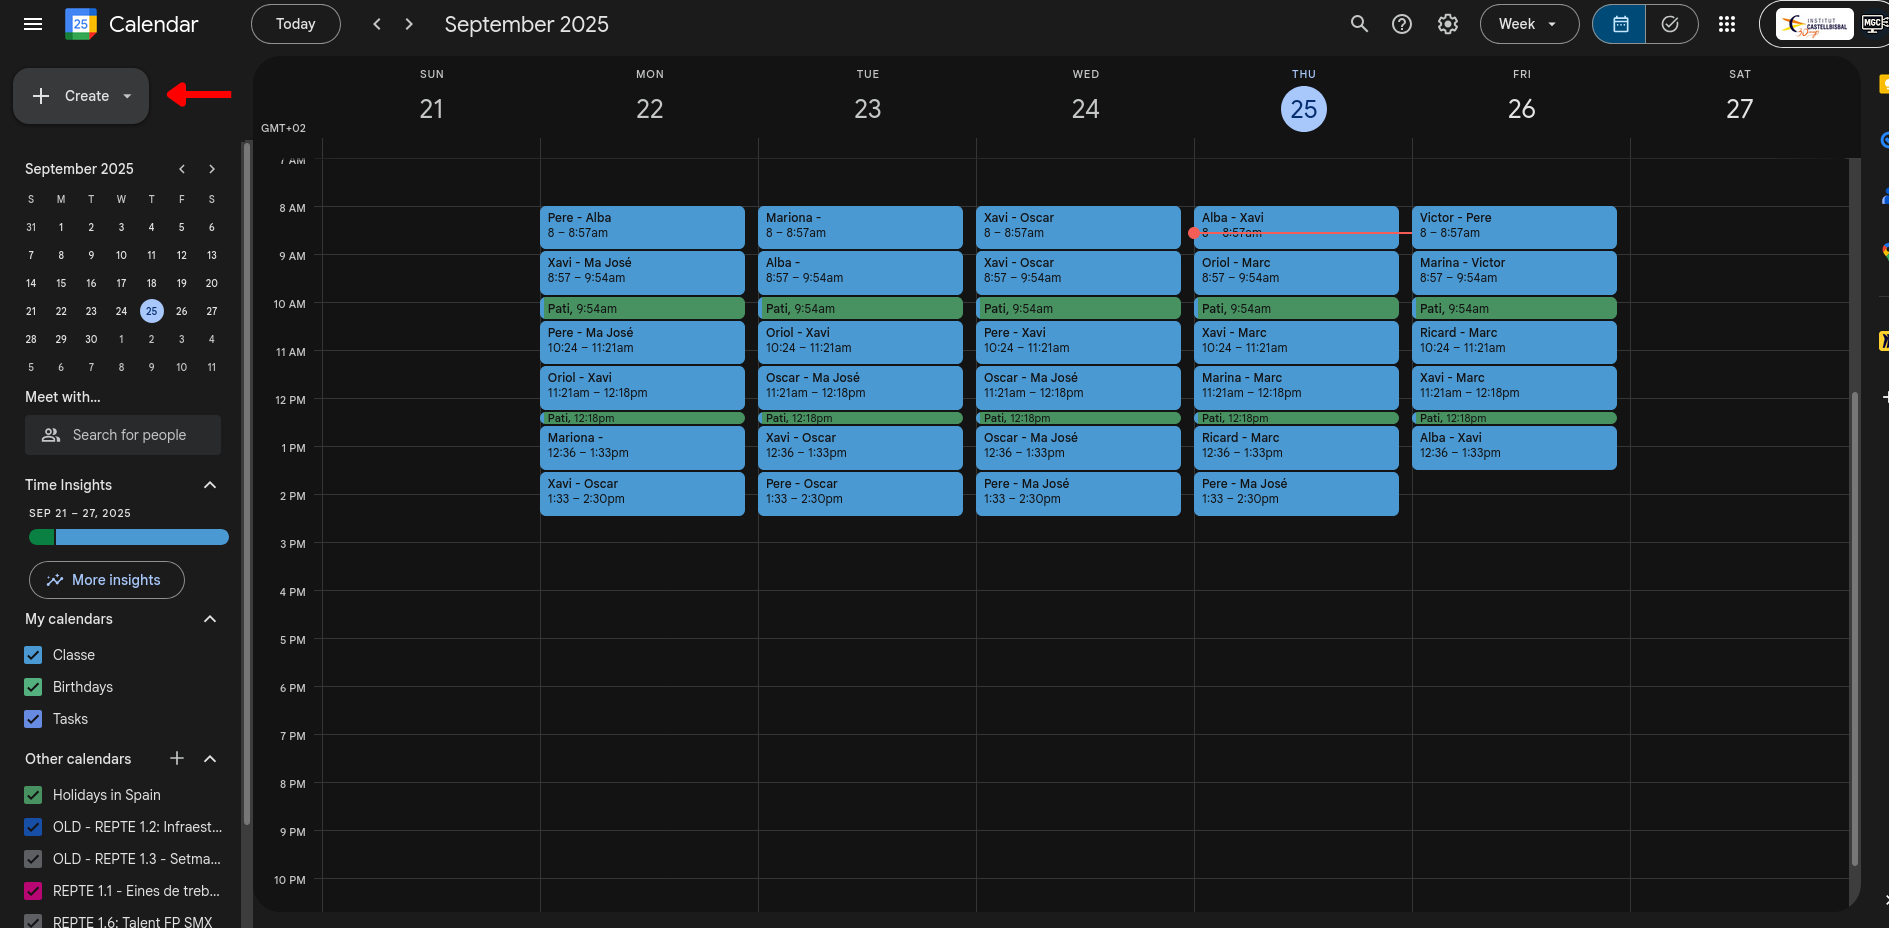Go to next week arrow
This screenshot has width=1889, height=928.
[x=409, y=24]
